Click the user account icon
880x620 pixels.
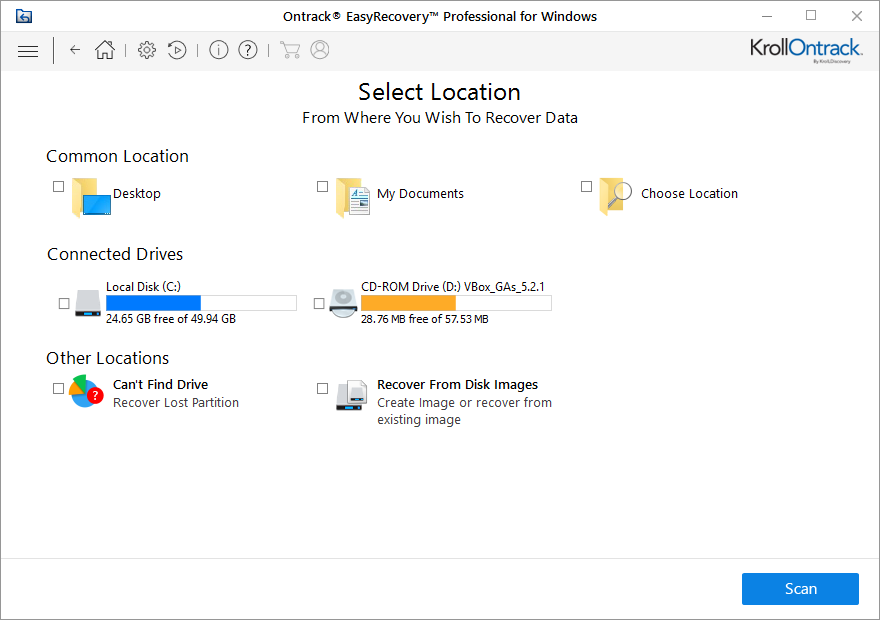tap(320, 50)
